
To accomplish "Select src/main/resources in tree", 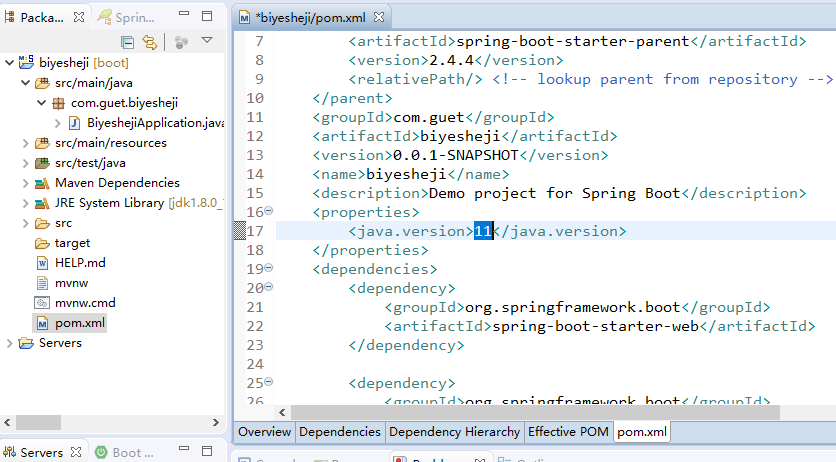I will 101,143.
